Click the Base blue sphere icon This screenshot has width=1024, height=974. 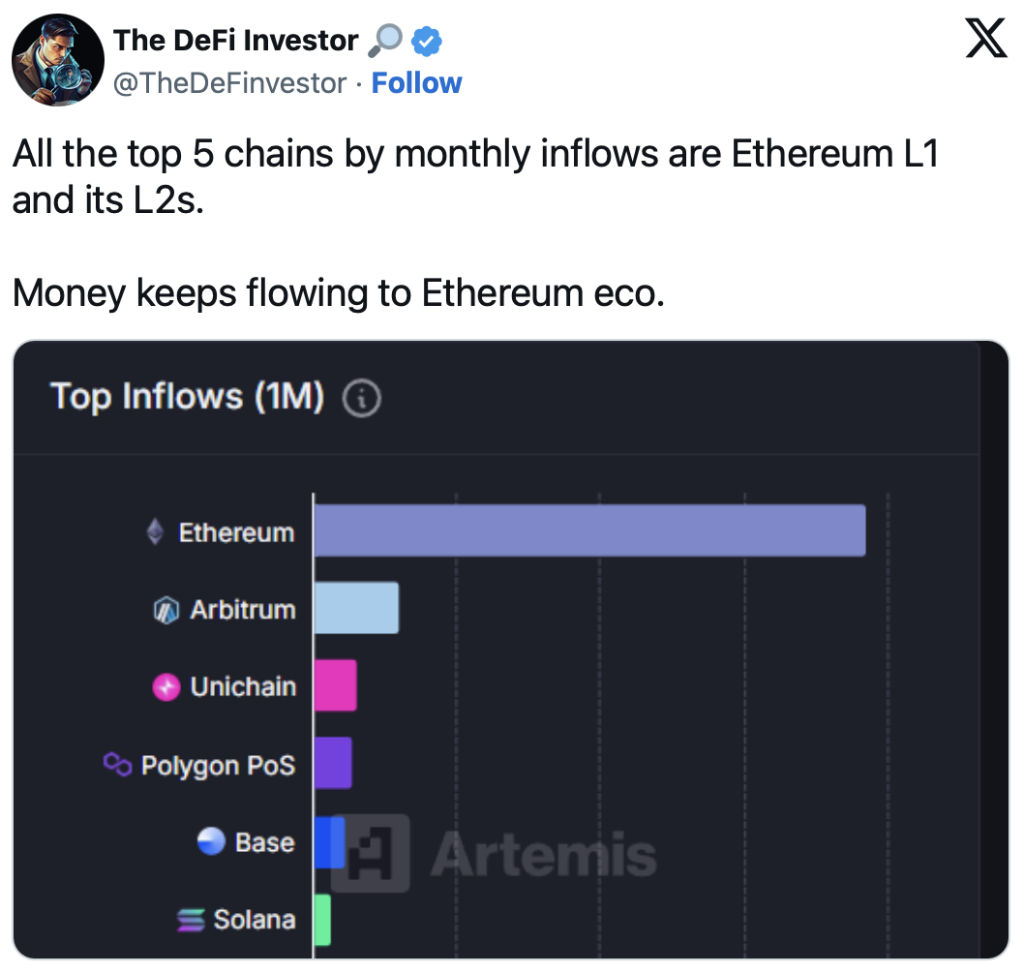coord(211,841)
